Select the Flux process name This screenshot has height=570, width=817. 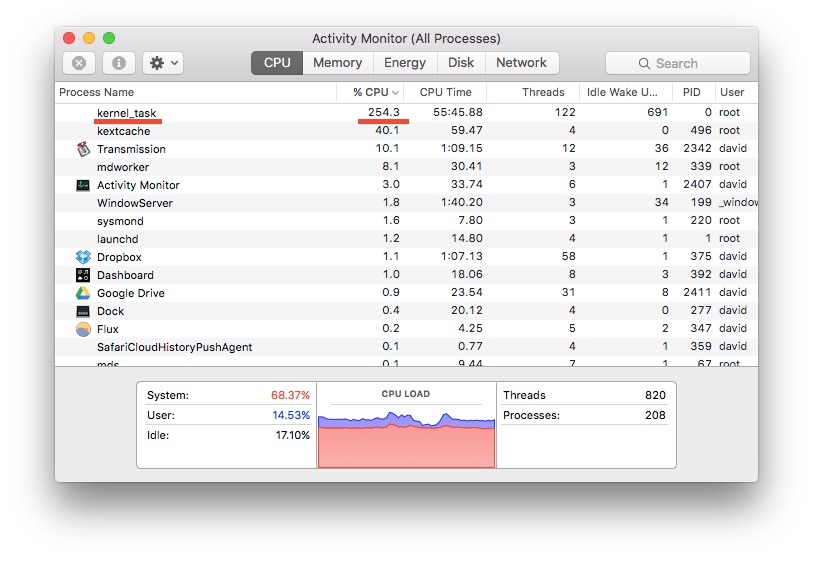click(108, 329)
